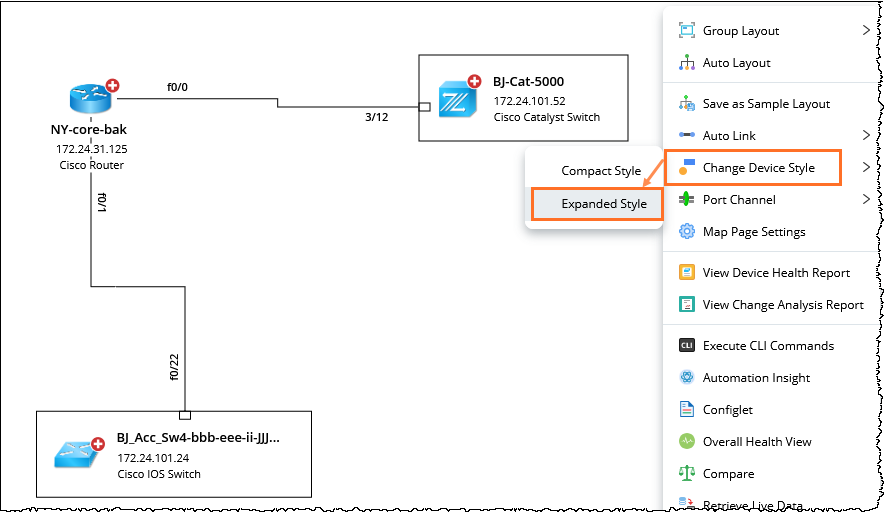
Task: Choose Expanded Style from submenu
Action: point(603,204)
